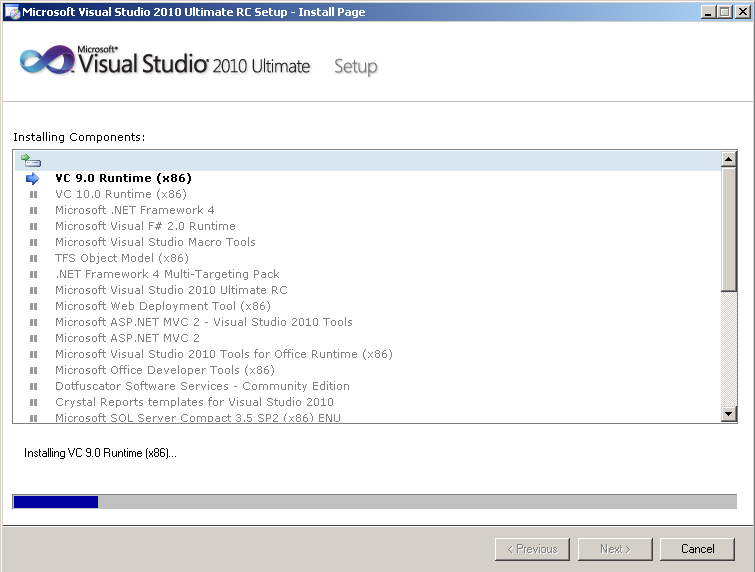The height and width of the screenshot is (572, 755).
Task: Click the component list scroll down arrow
Action: pos(729,414)
